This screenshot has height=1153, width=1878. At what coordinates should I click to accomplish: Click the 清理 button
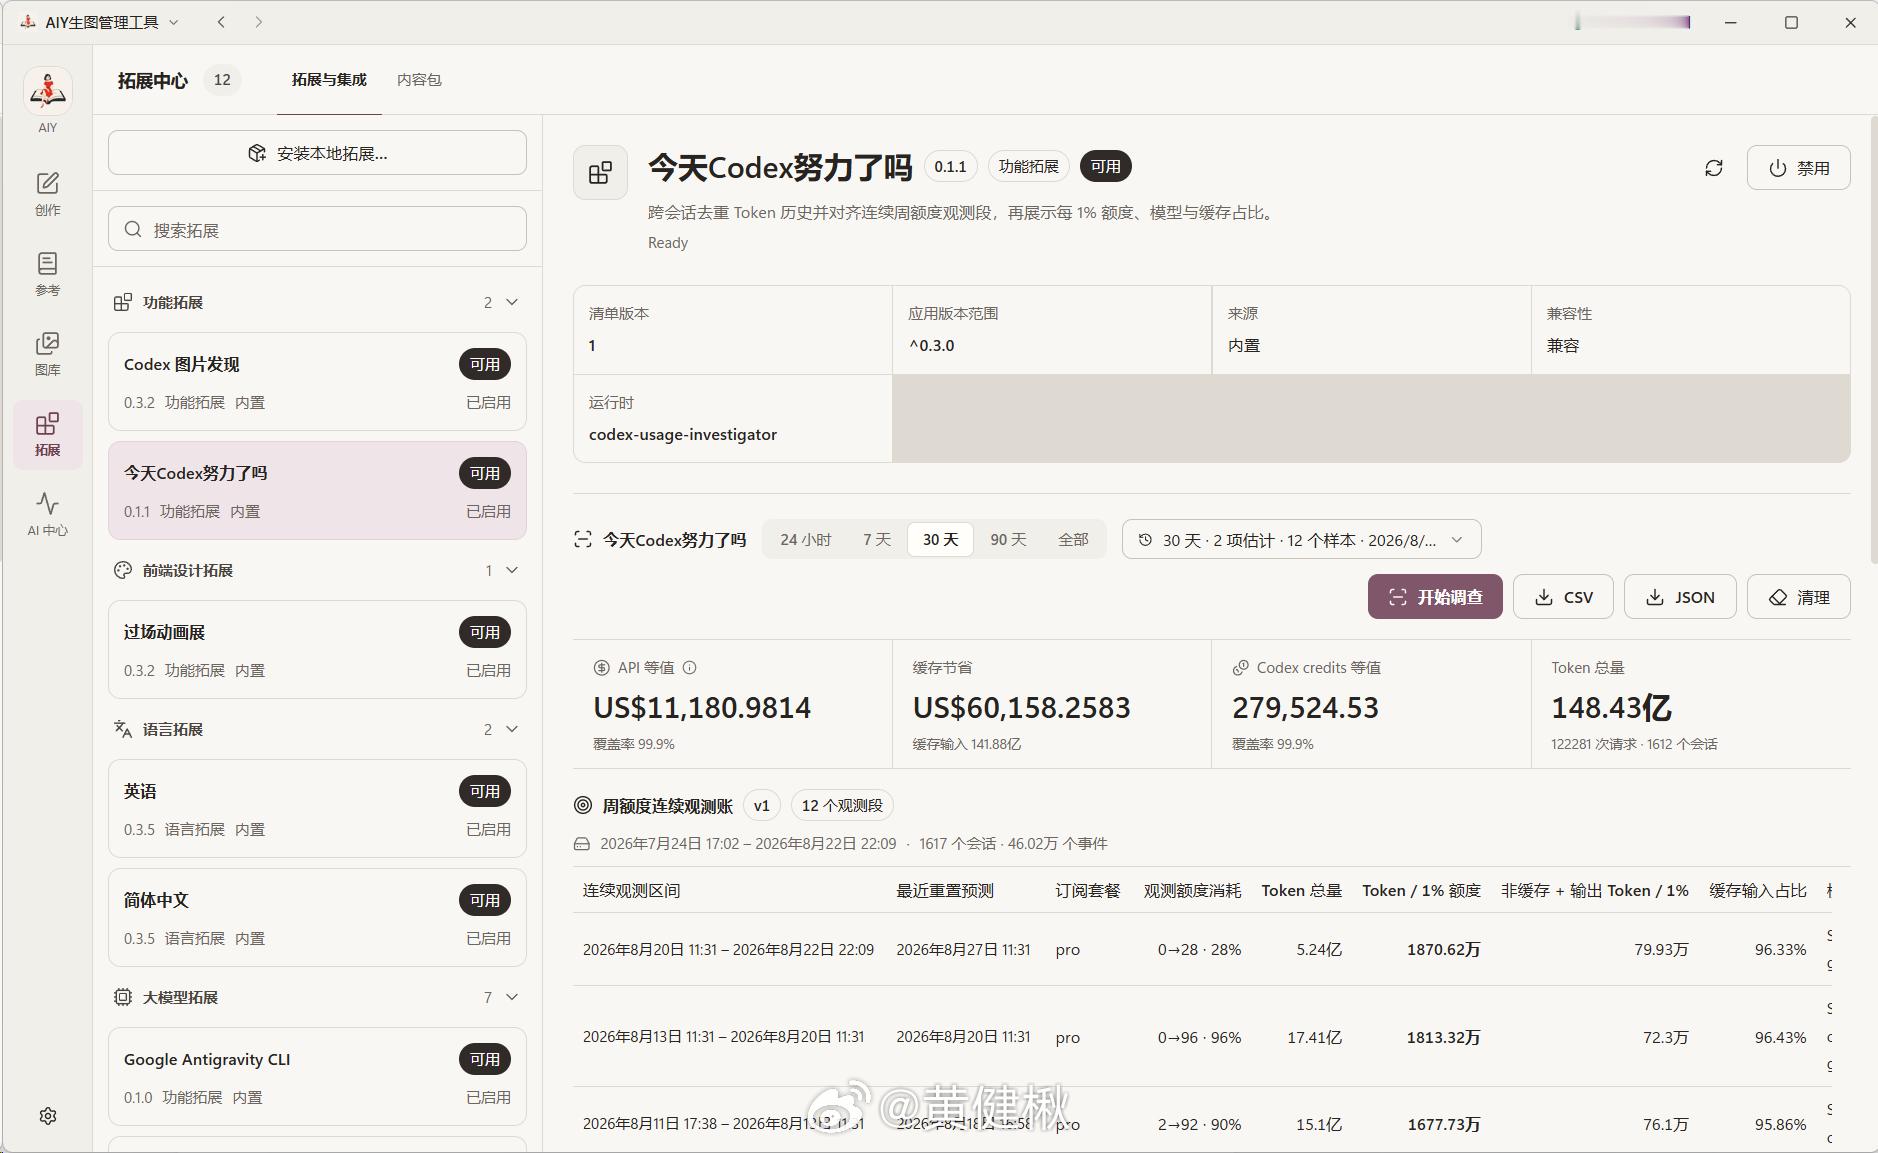(1798, 597)
